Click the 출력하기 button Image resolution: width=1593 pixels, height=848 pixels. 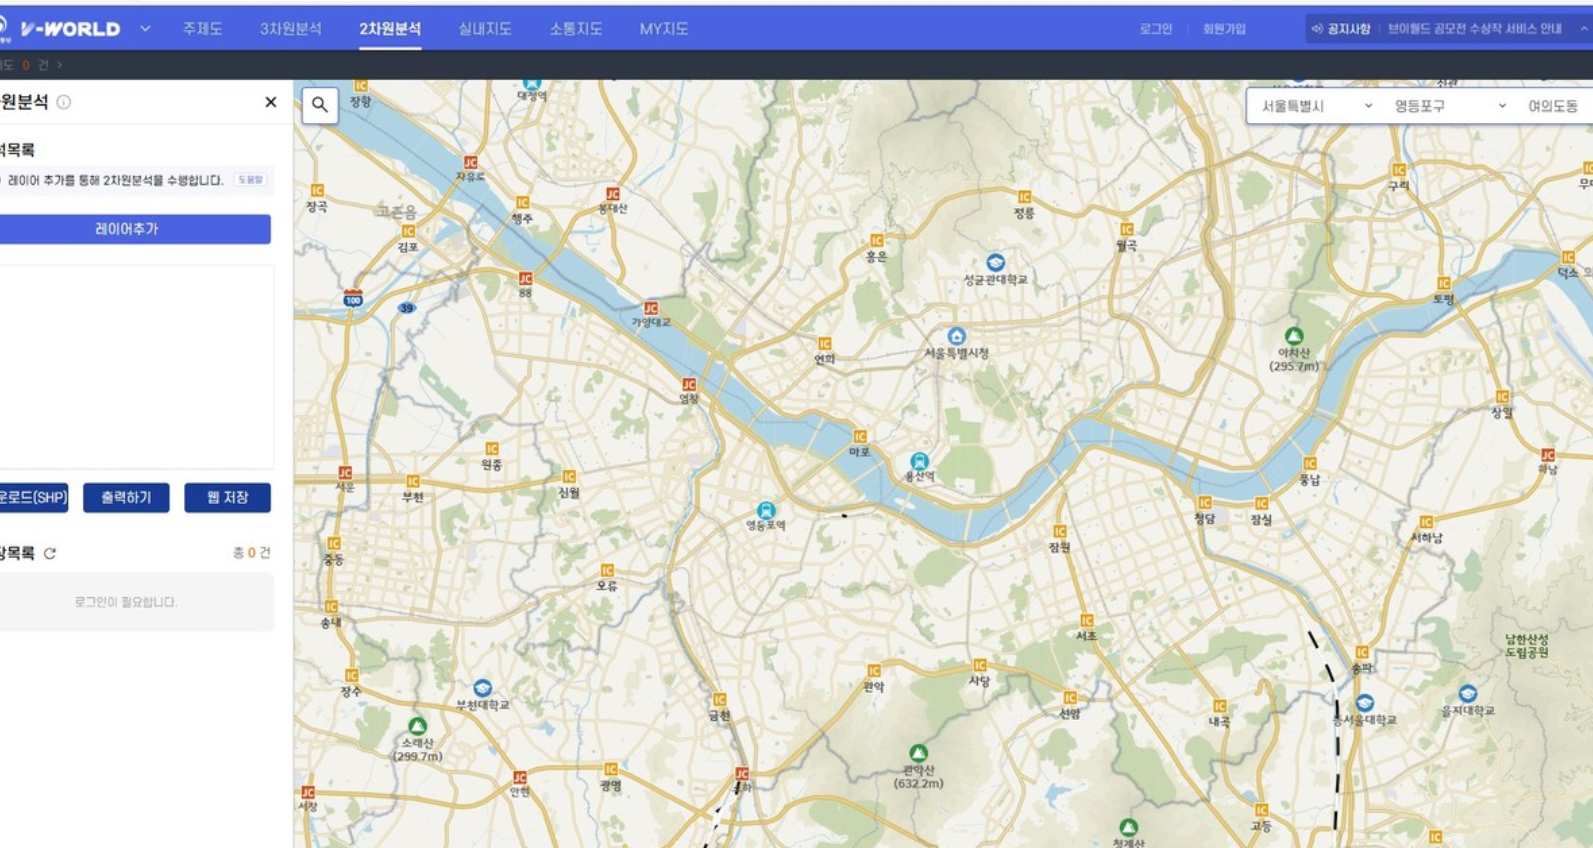(x=126, y=498)
